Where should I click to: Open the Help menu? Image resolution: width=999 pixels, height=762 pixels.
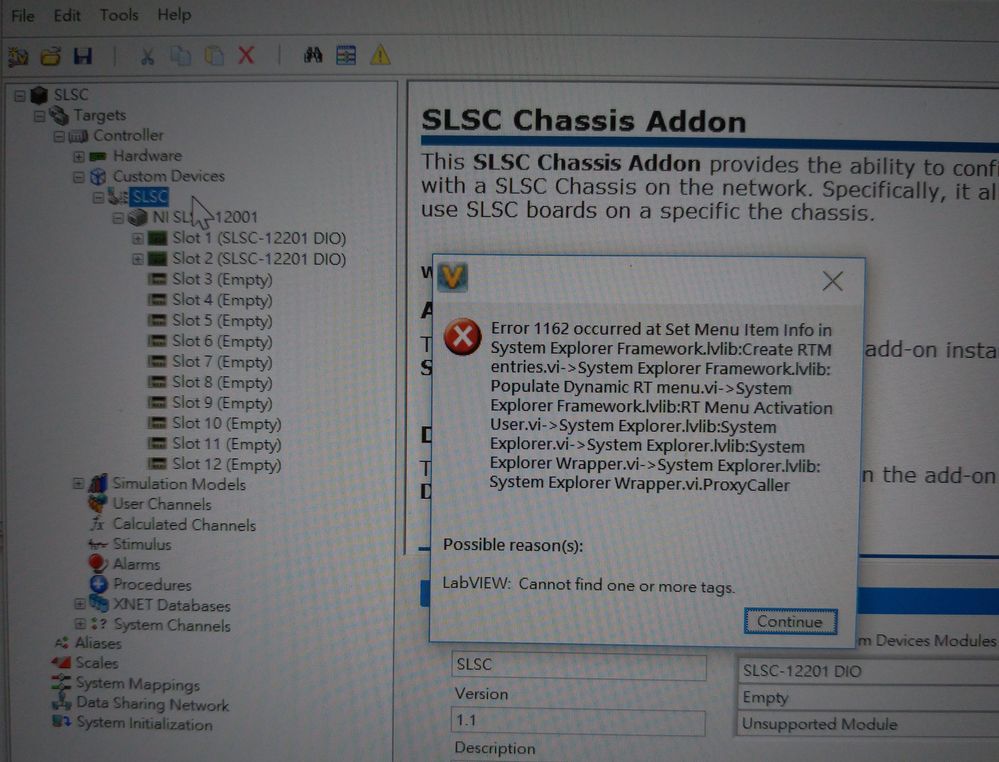pyautogui.click(x=174, y=14)
